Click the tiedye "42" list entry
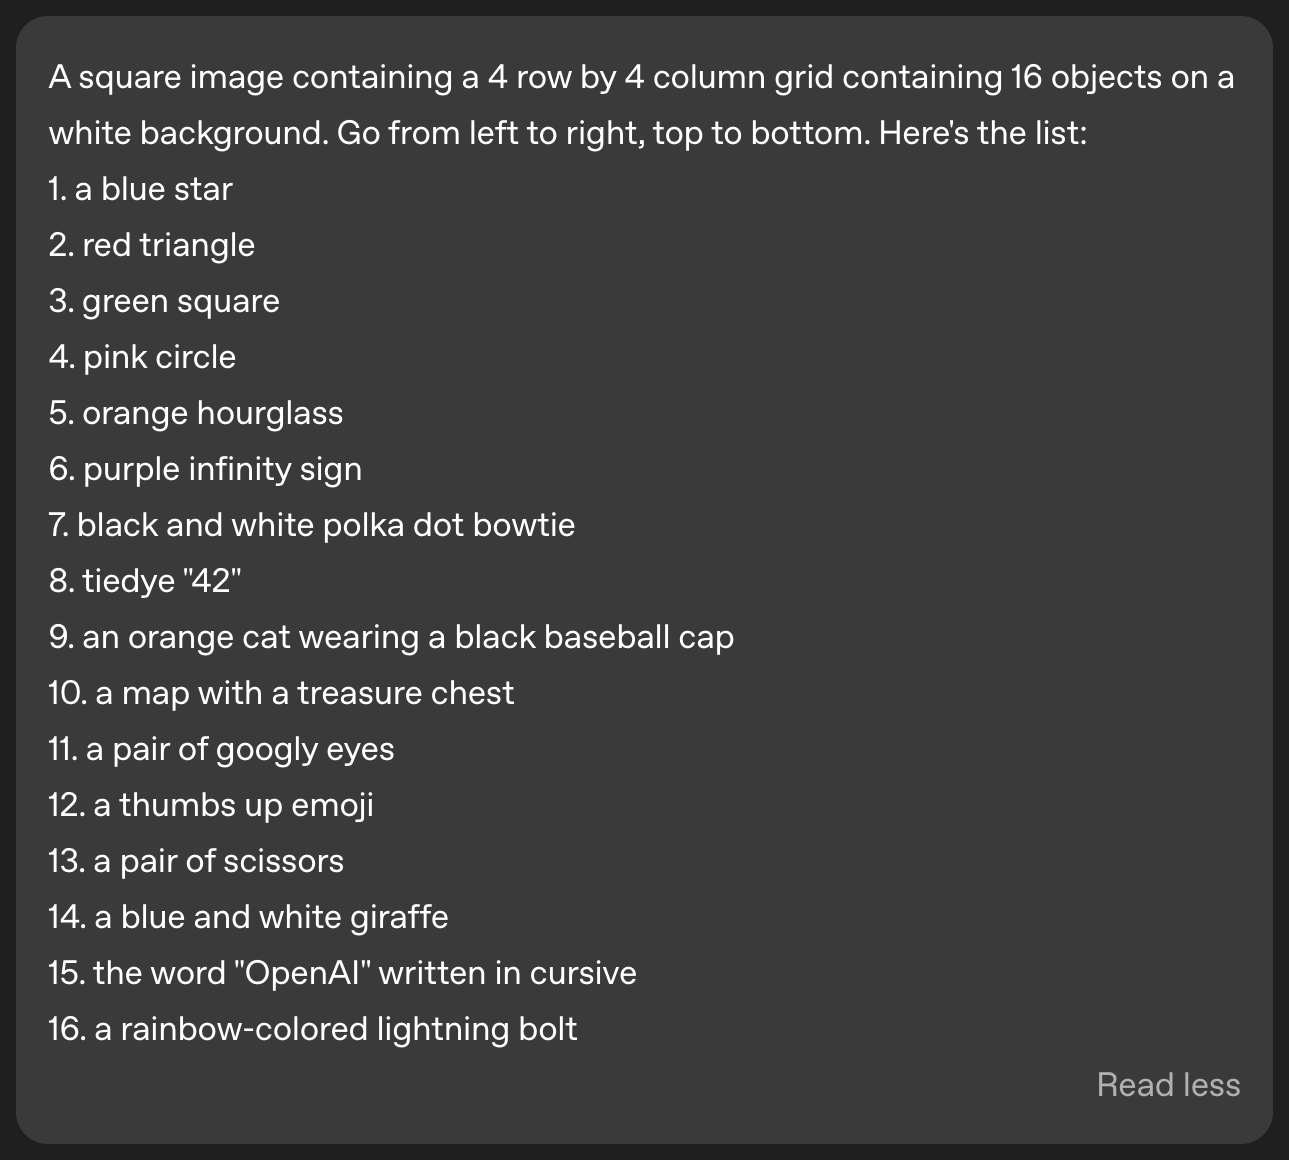This screenshot has width=1289, height=1160. click(145, 581)
